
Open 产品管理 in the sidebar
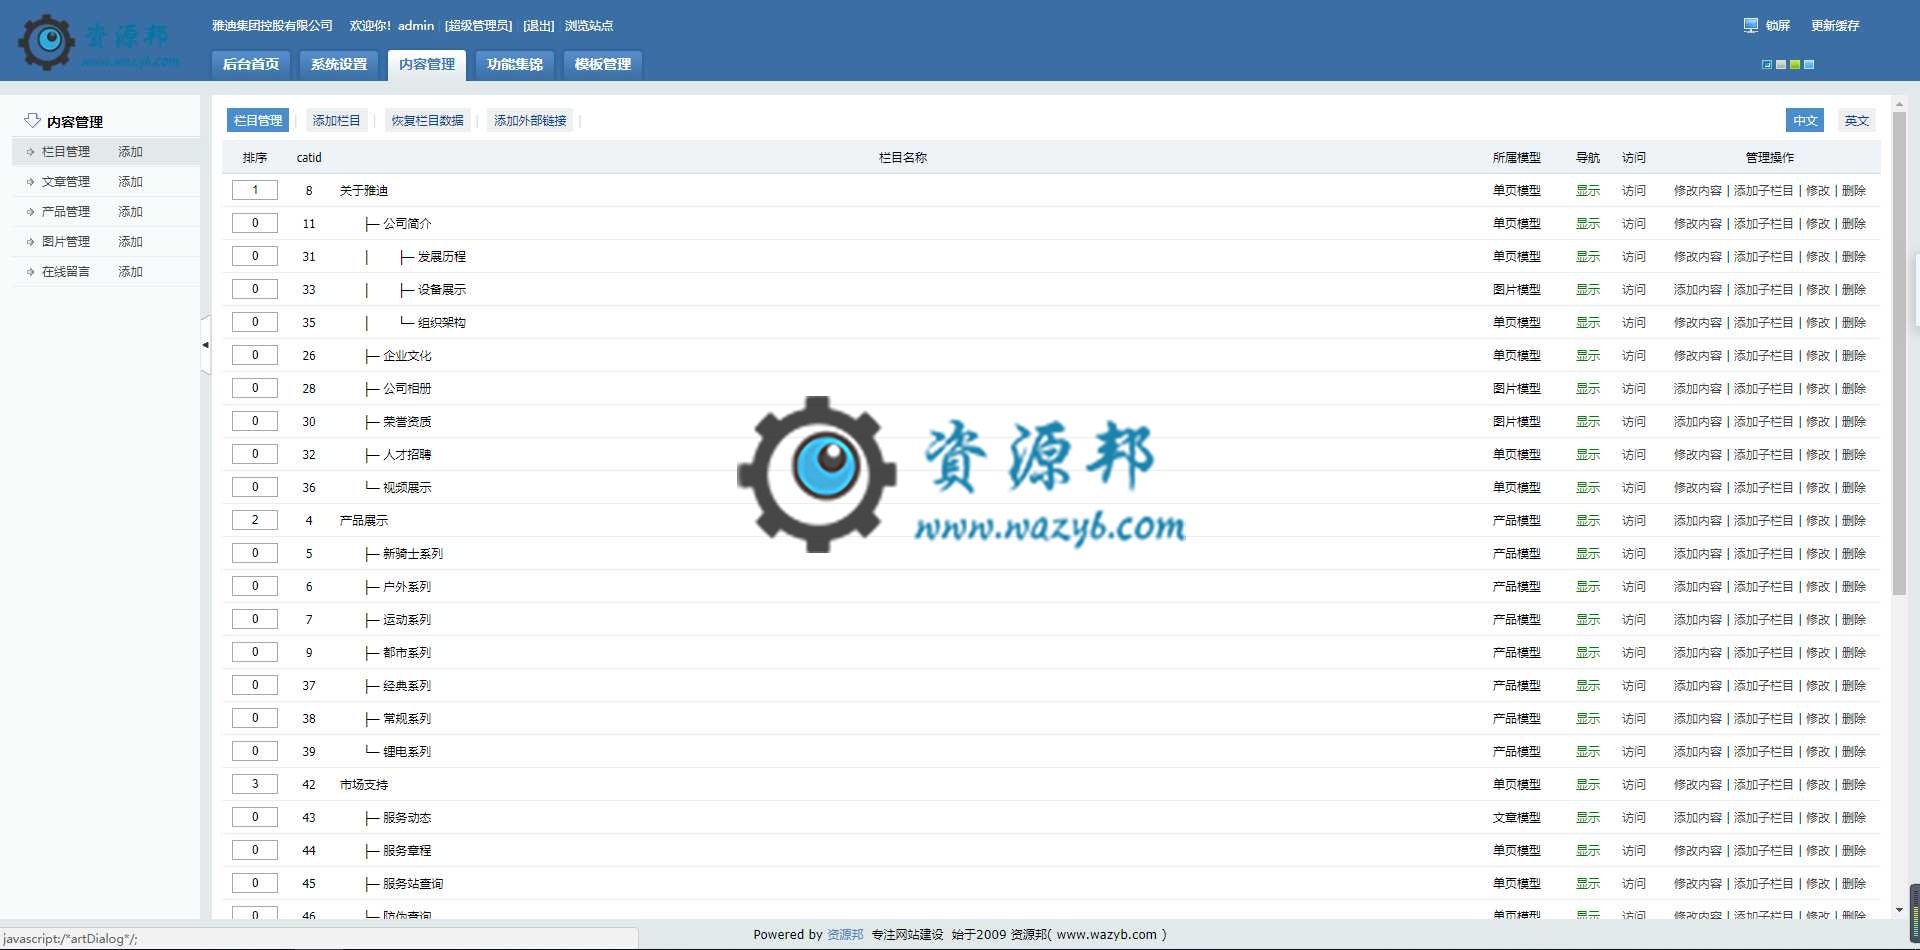pyautogui.click(x=66, y=212)
